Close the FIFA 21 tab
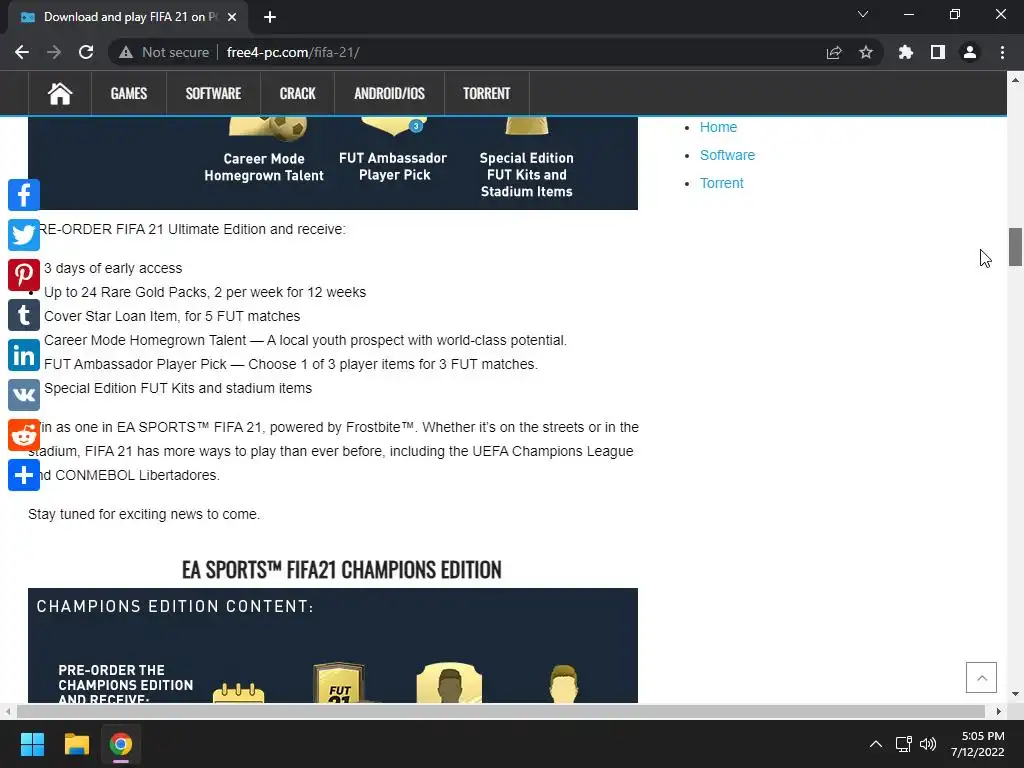This screenshot has height=768, width=1024. pyautogui.click(x=232, y=17)
